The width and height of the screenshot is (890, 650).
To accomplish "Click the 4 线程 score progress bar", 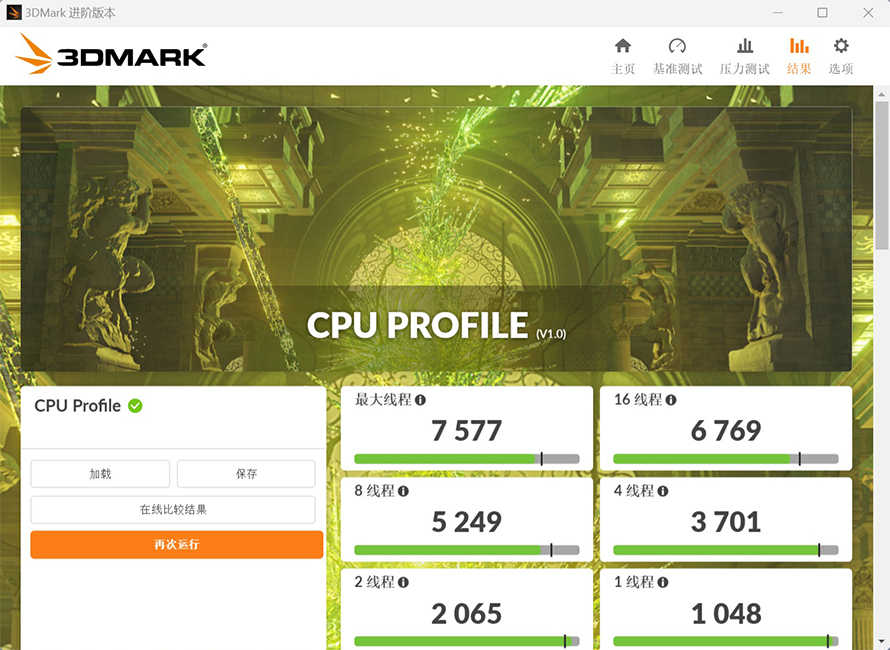I will [x=725, y=550].
